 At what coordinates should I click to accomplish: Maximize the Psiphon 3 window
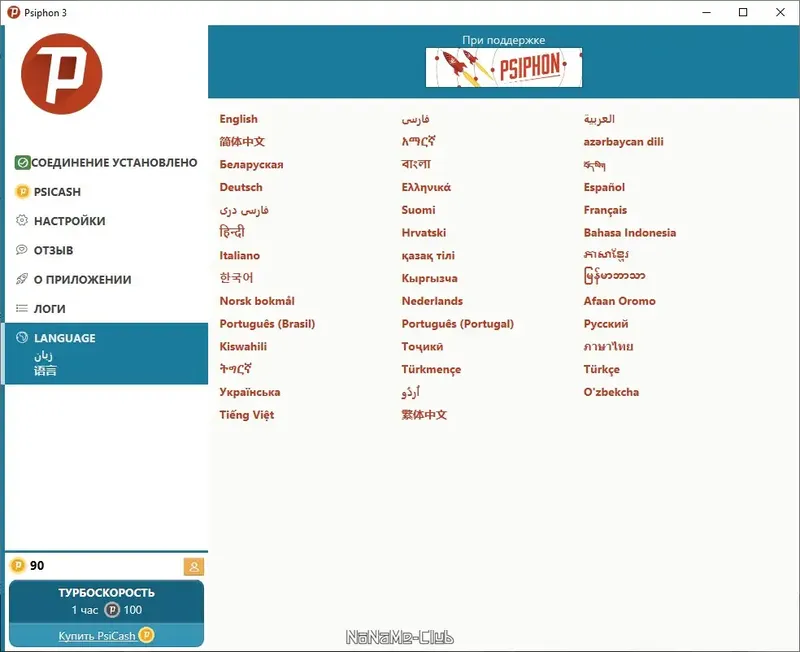[743, 12]
